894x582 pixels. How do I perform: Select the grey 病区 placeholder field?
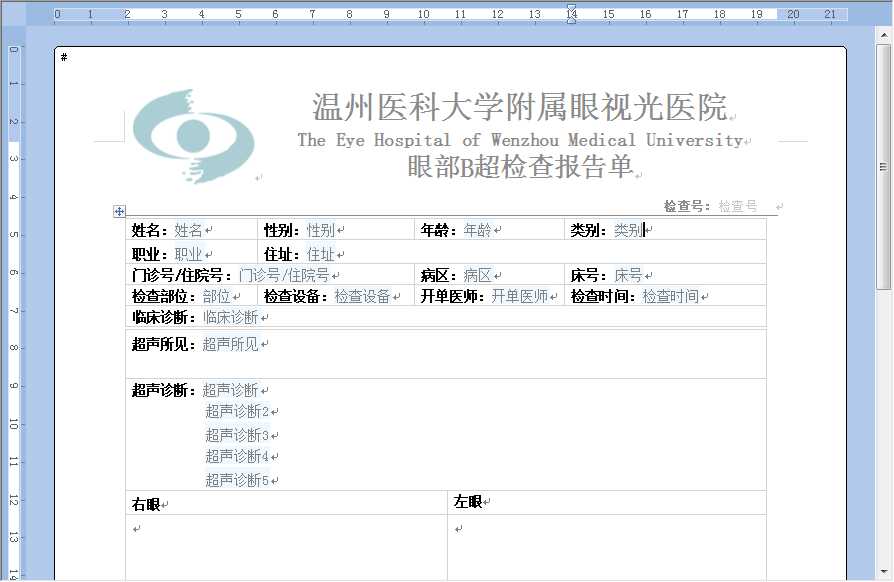click(x=477, y=275)
